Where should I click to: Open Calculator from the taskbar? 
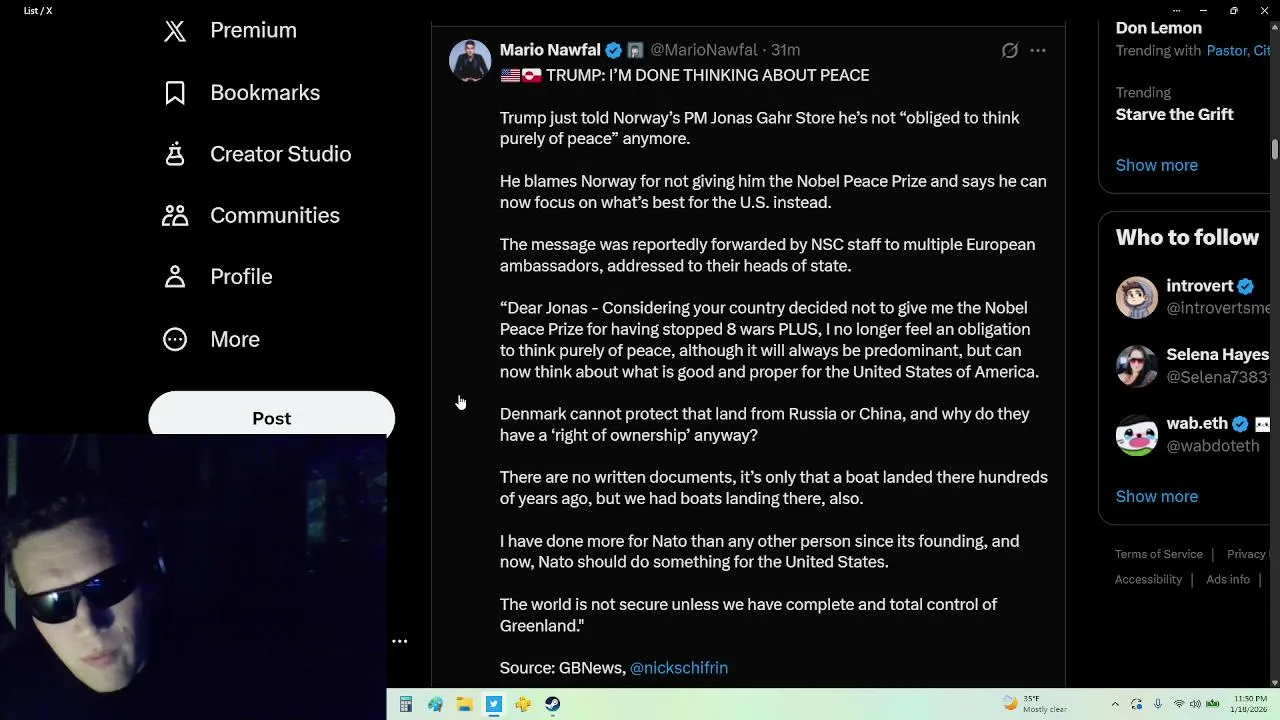406,705
